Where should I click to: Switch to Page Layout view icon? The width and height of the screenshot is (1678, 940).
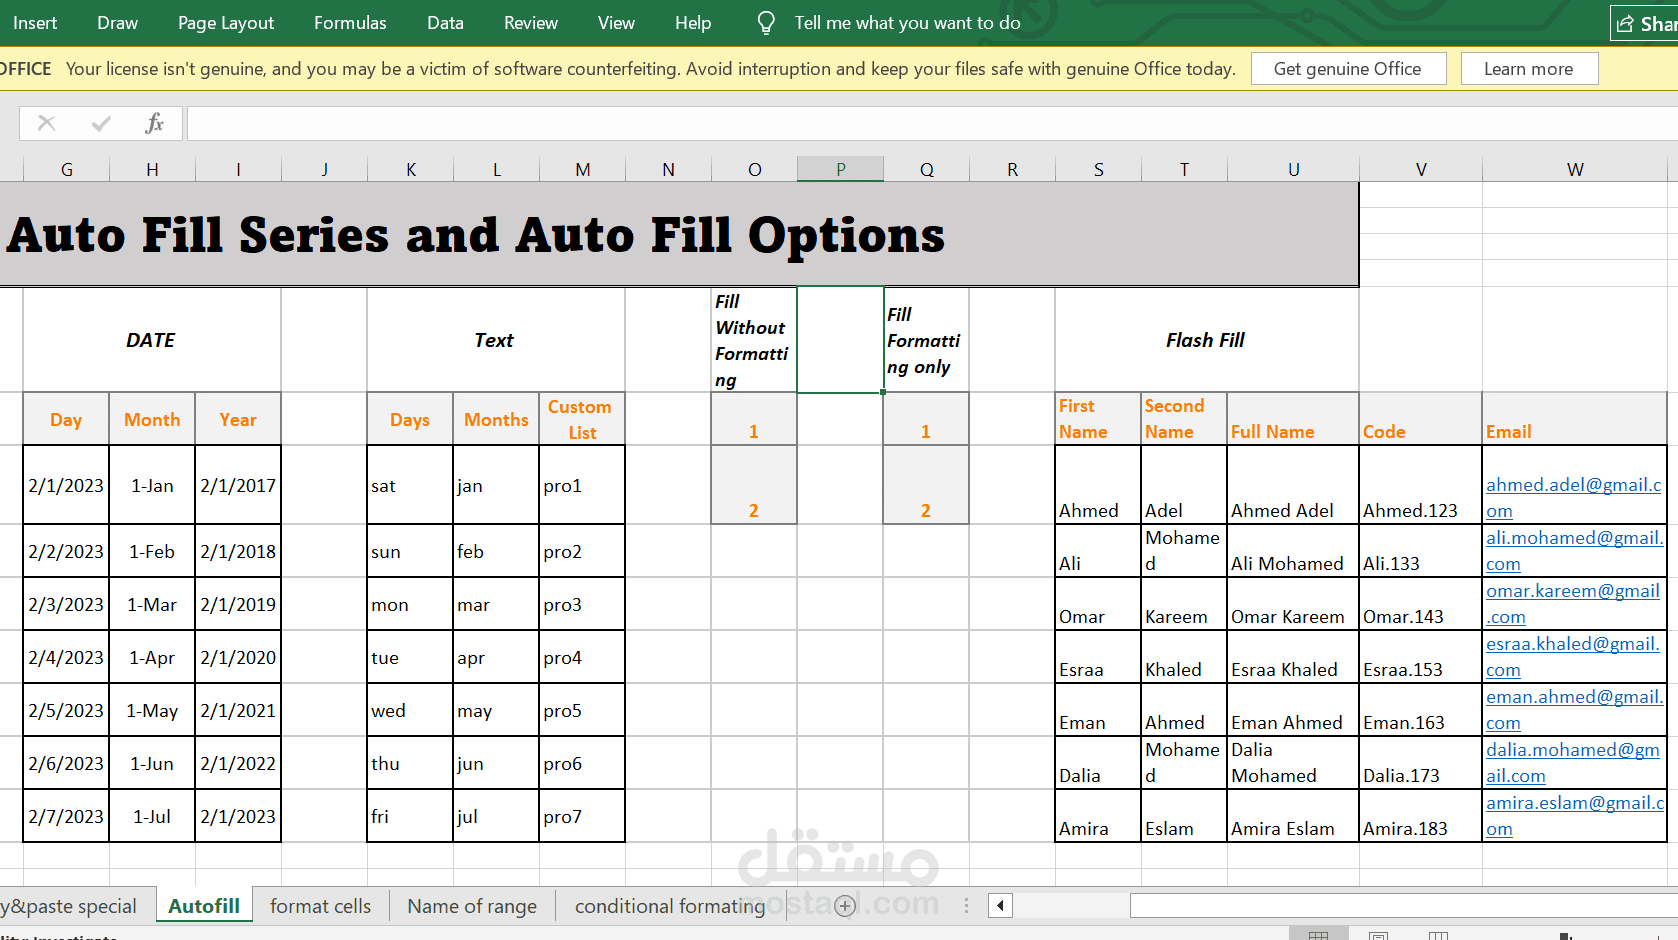tap(1378, 935)
